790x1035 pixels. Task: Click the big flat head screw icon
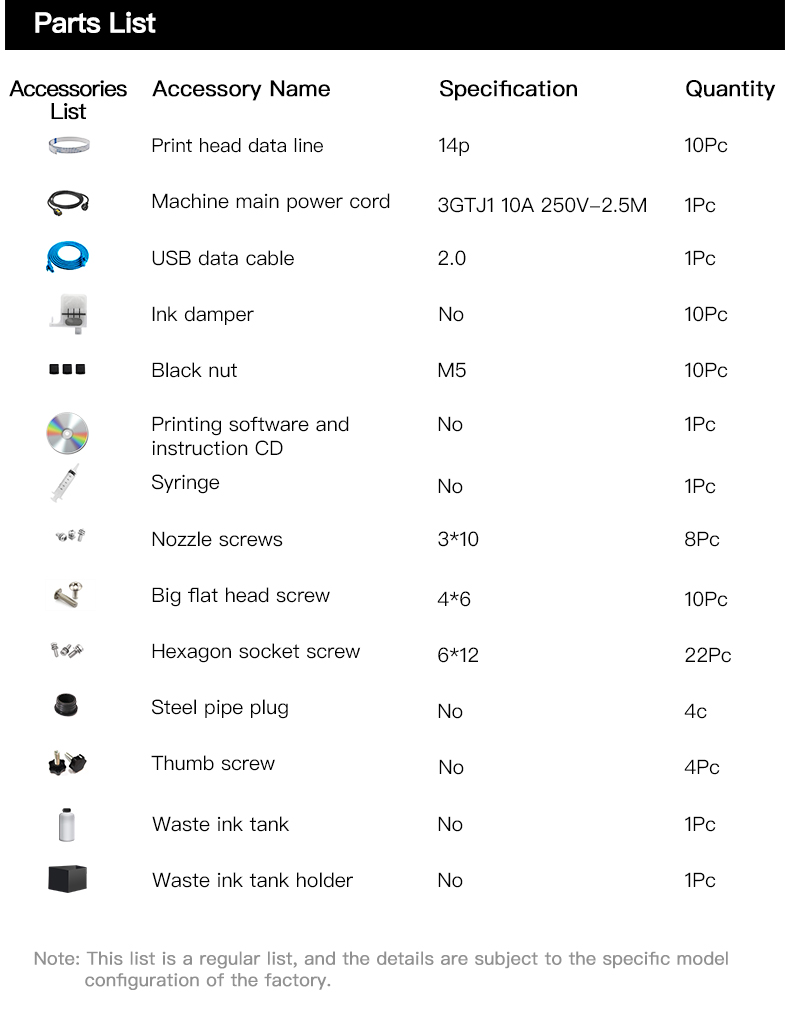pyautogui.click(x=68, y=596)
